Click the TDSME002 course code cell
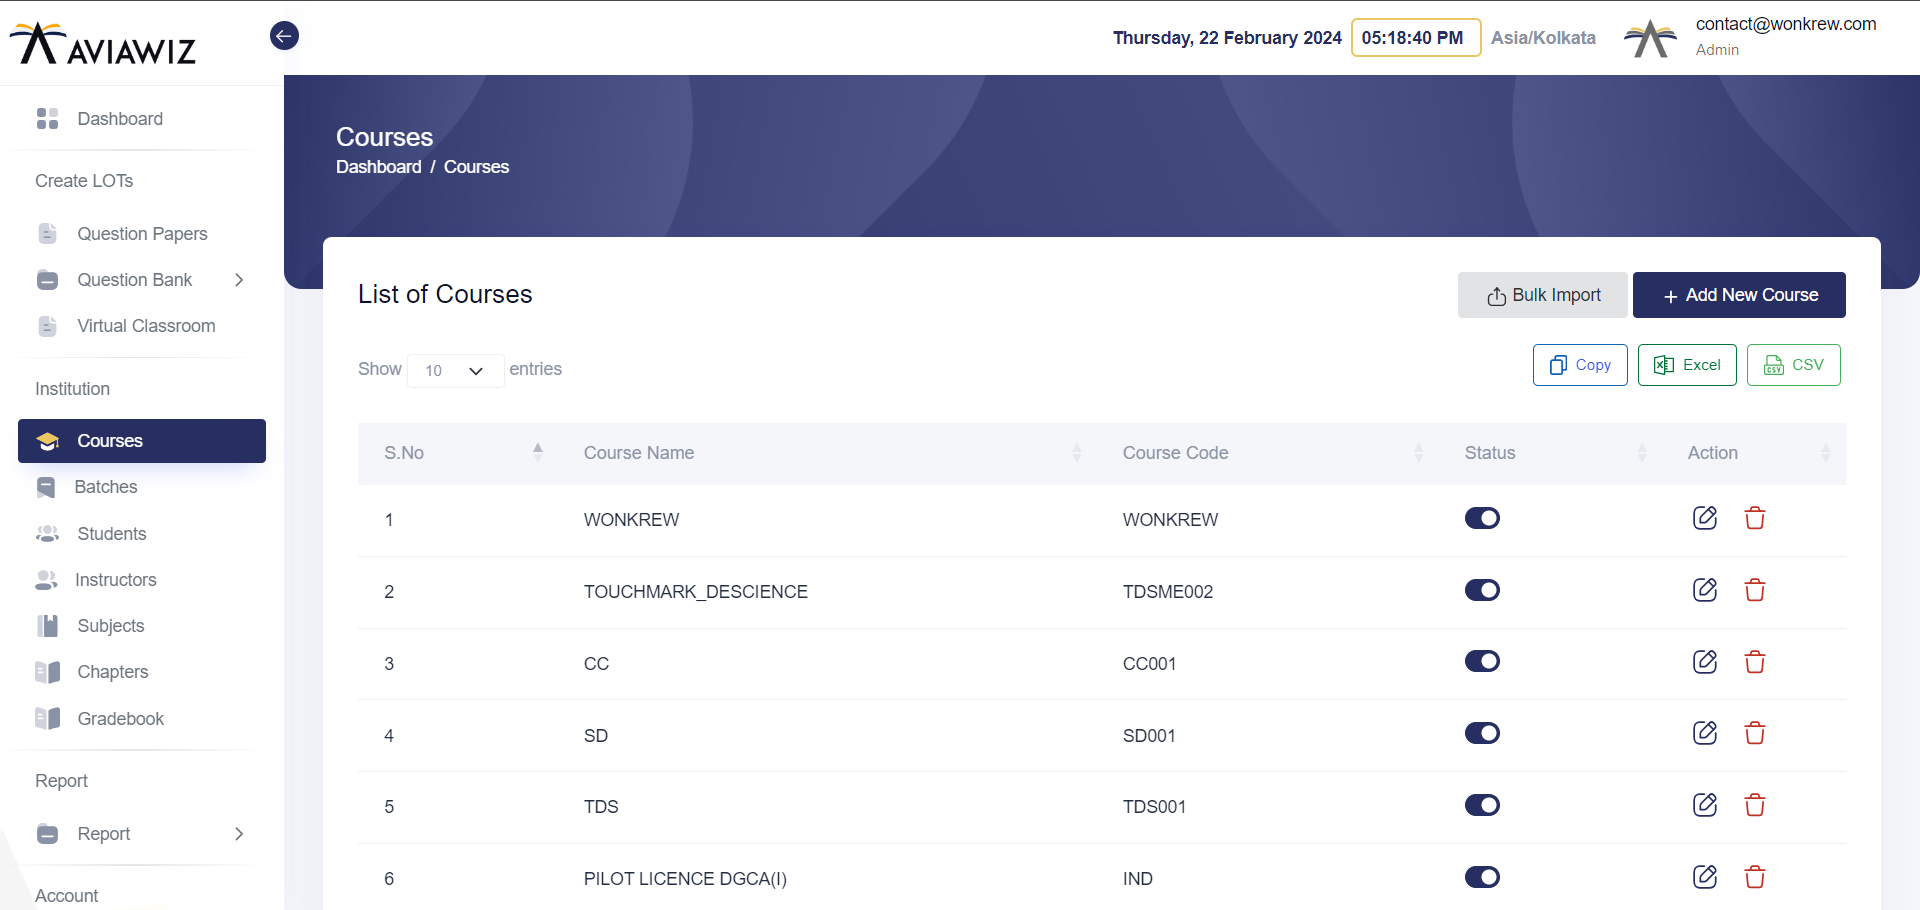The width and height of the screenshot is (1920, 910). click(1168, 592)
